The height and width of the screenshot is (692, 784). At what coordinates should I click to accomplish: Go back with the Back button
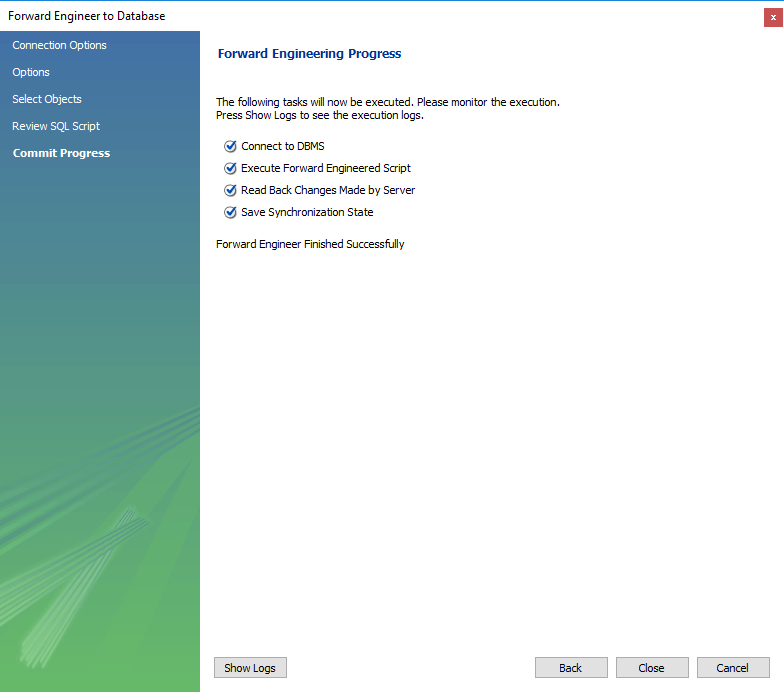(x=571, y=668)
